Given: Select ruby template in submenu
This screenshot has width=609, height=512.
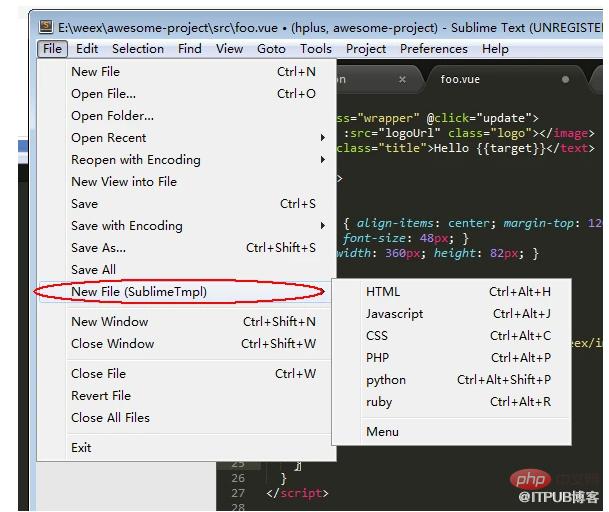Looking at the screenshot, I should coord(452,402).
